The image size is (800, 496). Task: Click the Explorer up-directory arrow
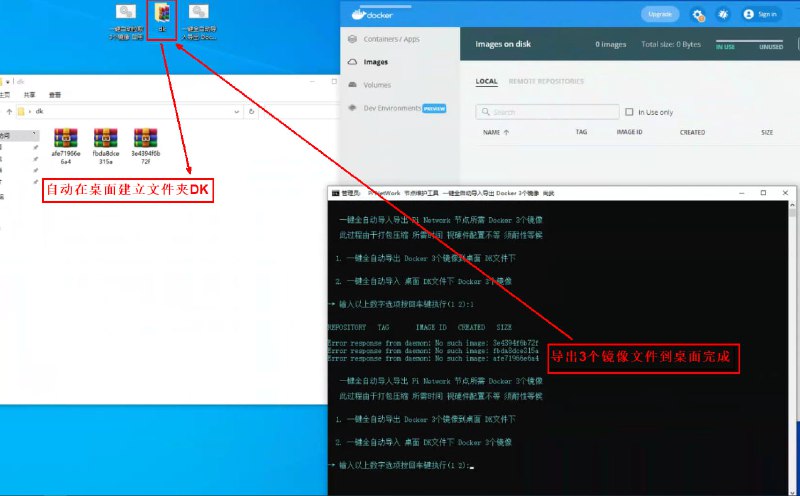[x=7, y=111]
